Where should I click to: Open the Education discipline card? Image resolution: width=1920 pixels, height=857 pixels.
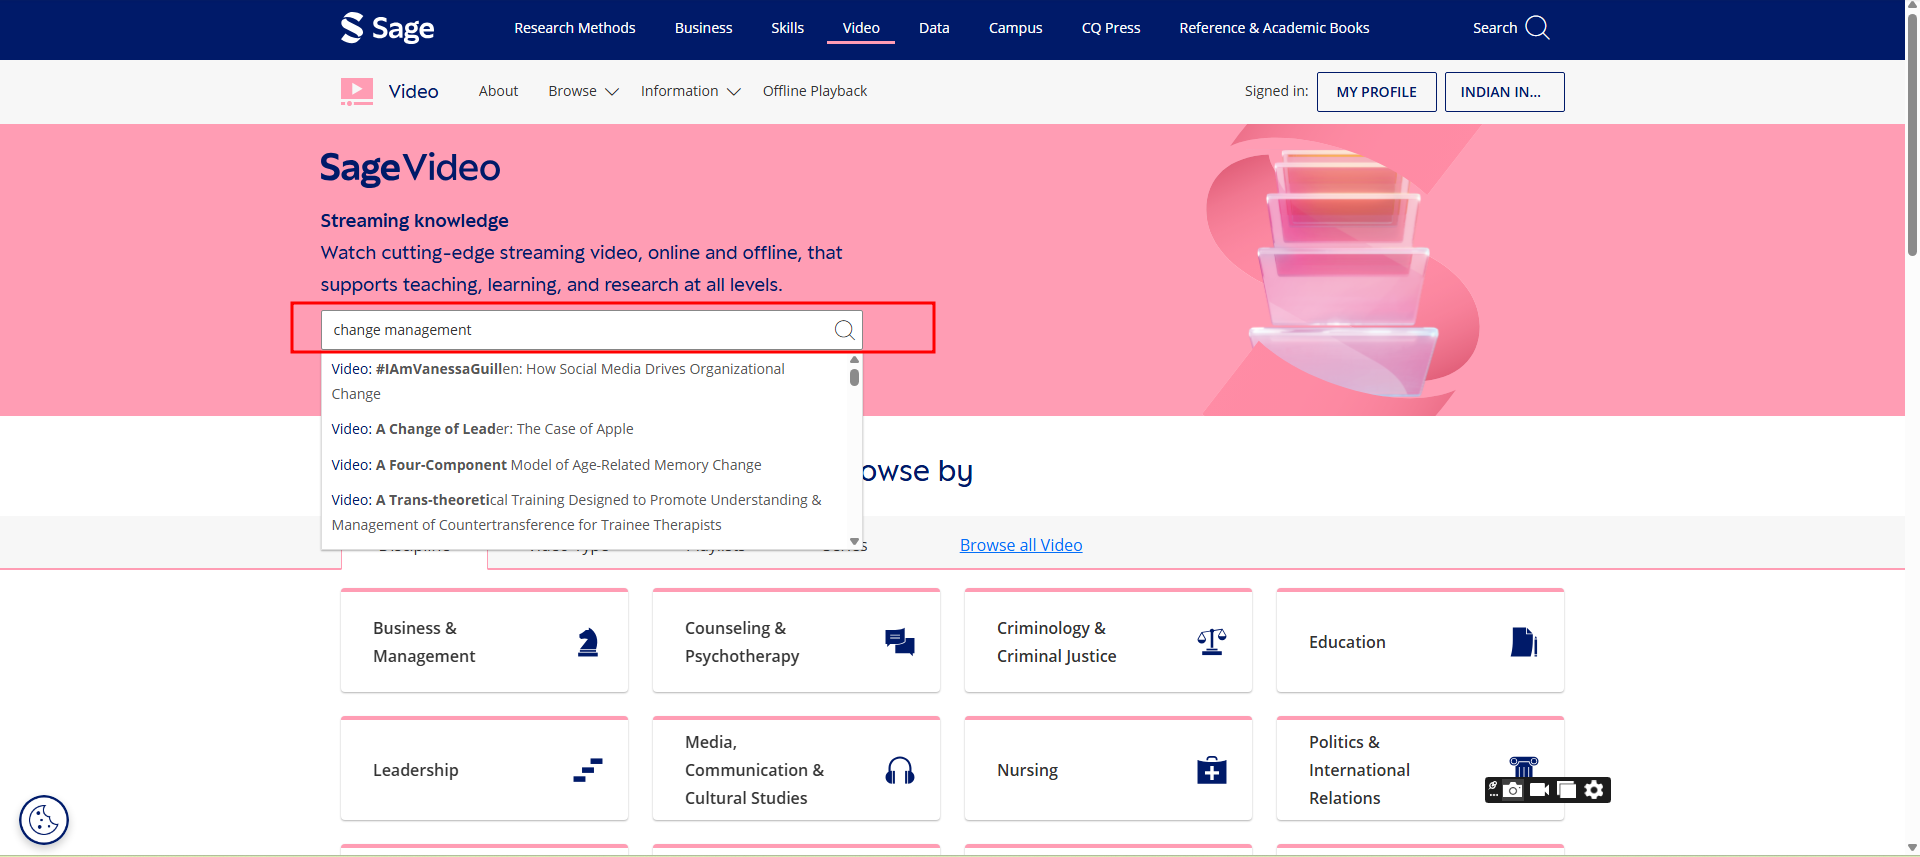(1419, 641)
